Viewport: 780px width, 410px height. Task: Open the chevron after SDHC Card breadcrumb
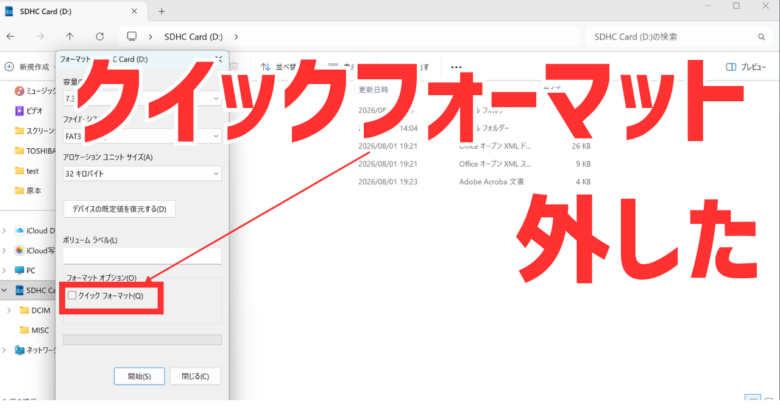(x=236, y=37)
